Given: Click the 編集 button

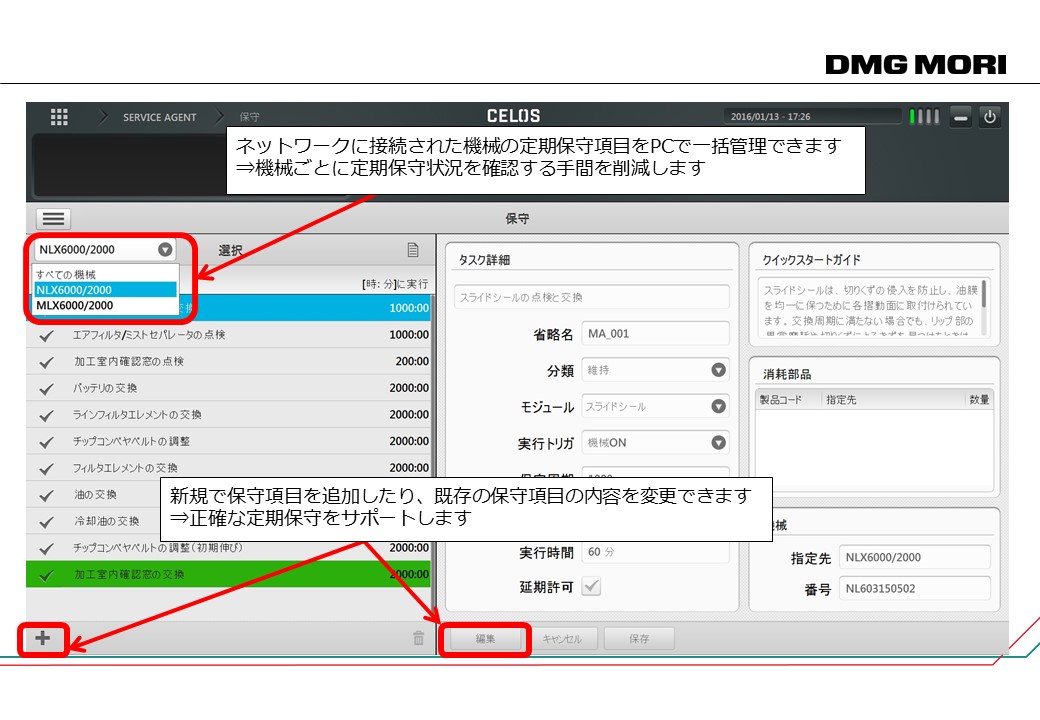Looking at the screenshot, I should point(486,639).
